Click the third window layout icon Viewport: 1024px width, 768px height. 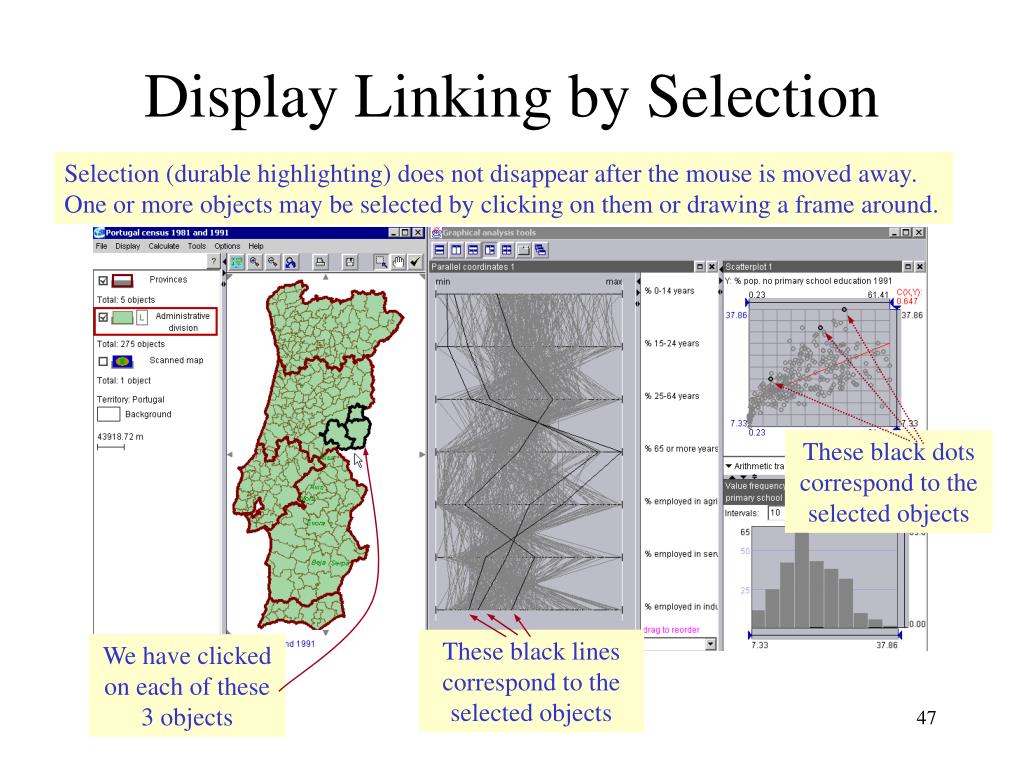(473, 249)
